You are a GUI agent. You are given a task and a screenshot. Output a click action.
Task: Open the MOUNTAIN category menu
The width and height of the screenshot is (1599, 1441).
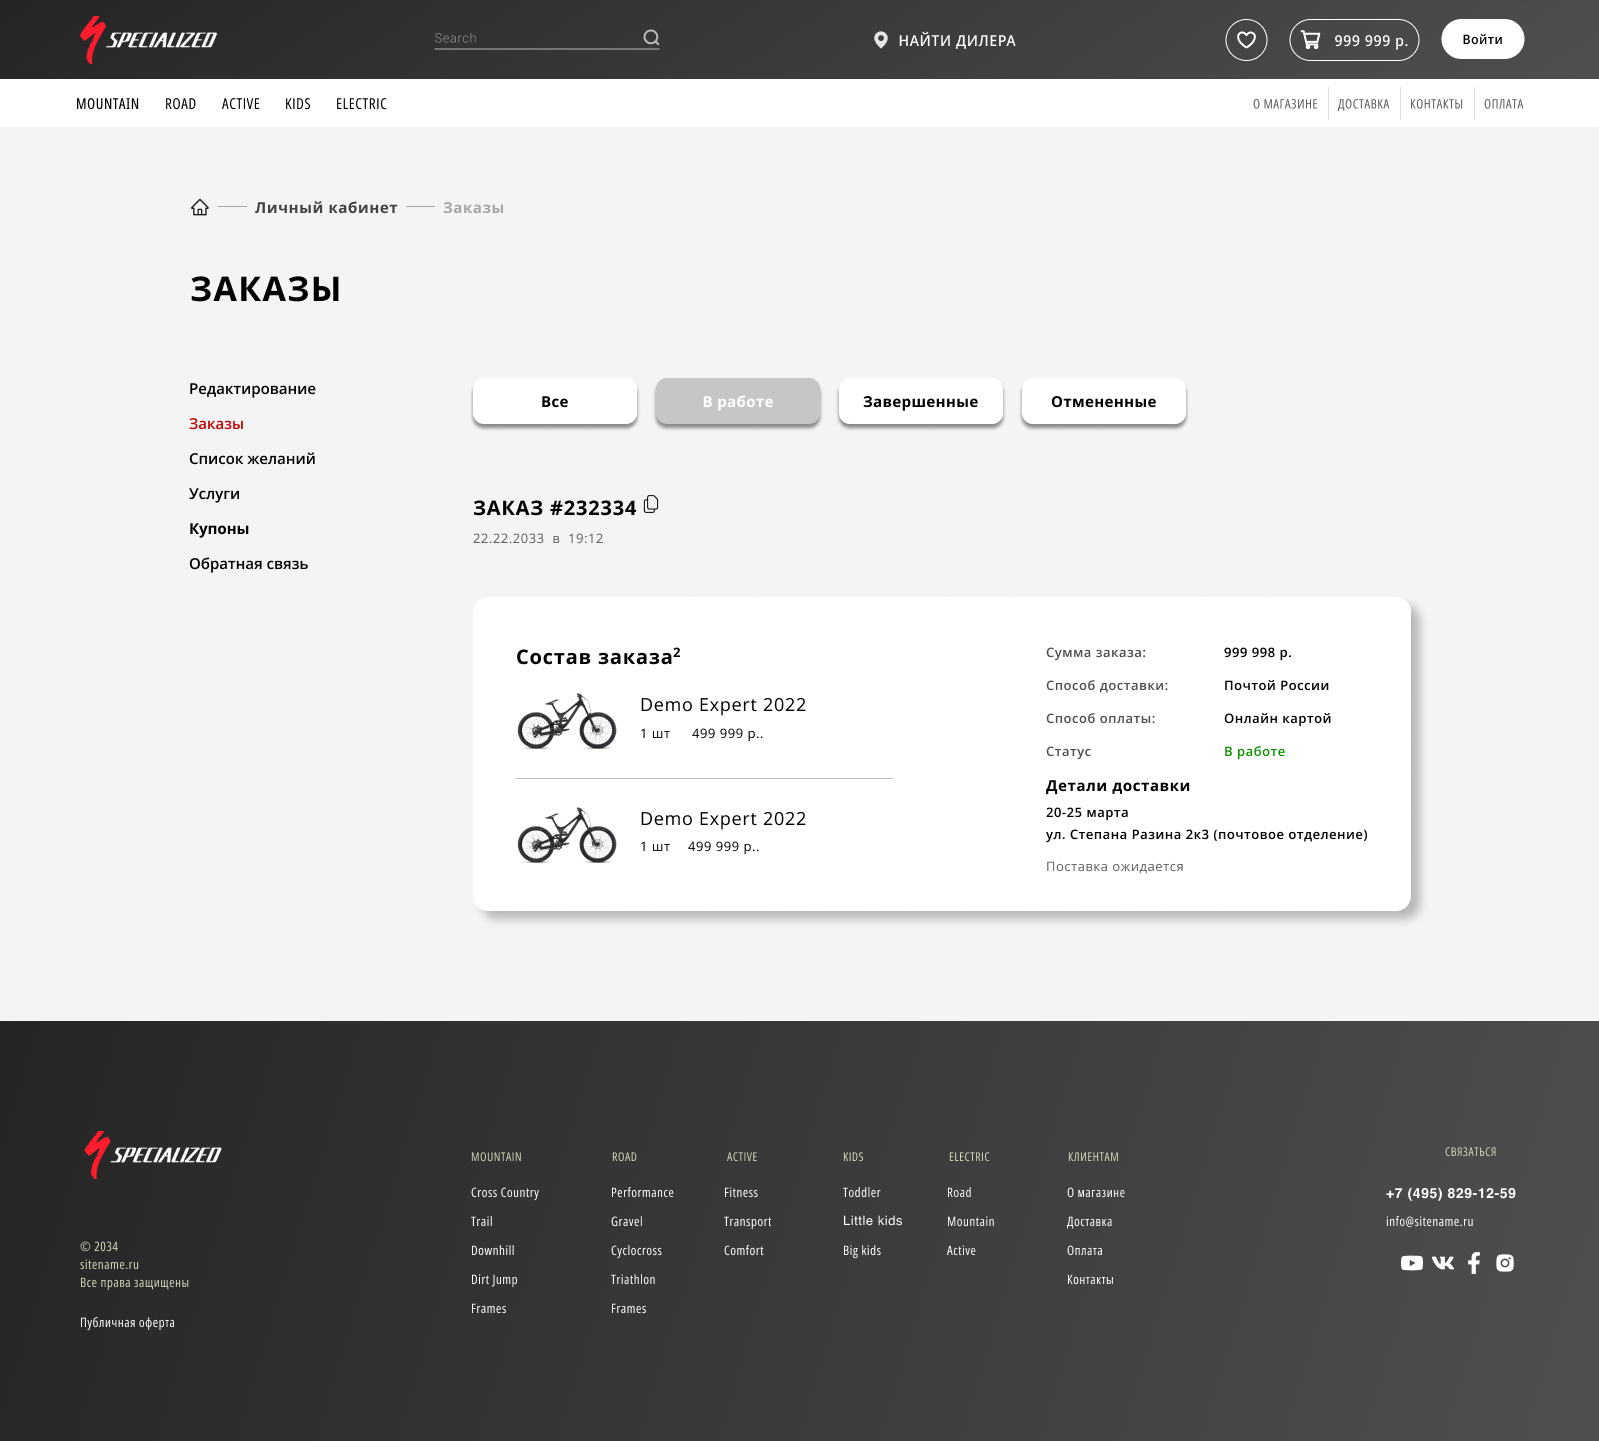click(x=108, y=104)
